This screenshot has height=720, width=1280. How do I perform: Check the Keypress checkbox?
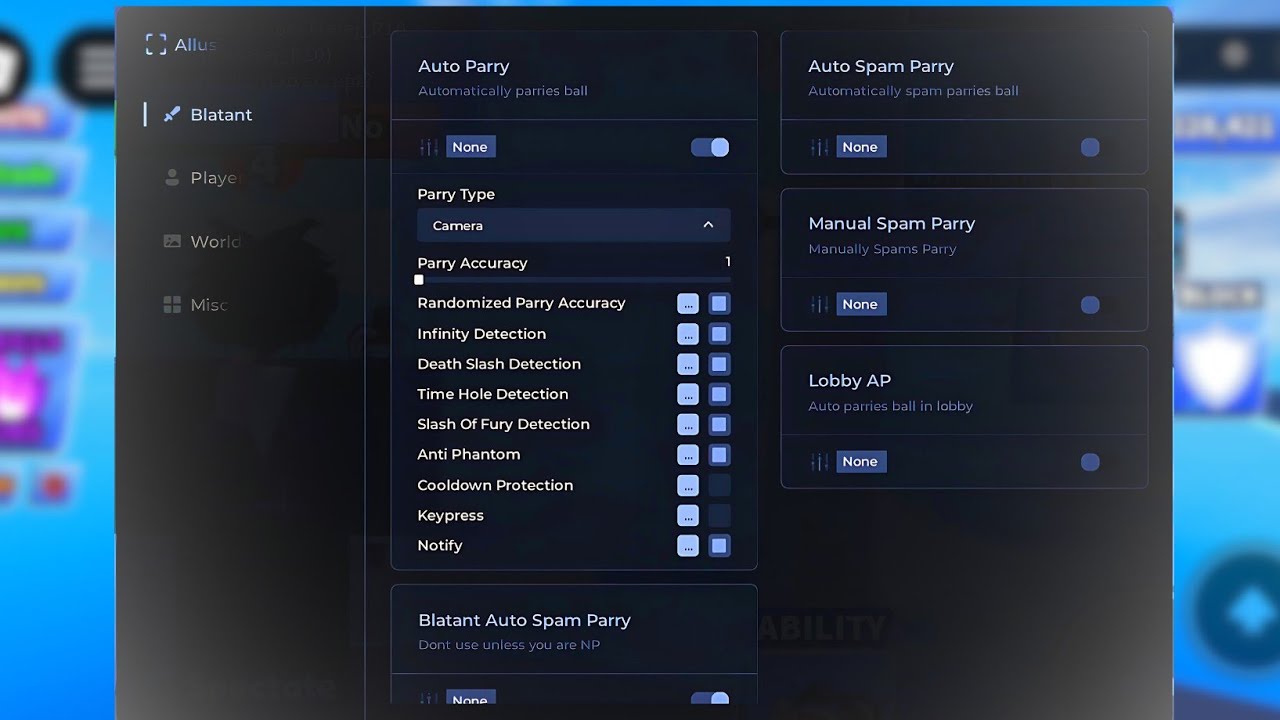719,515
